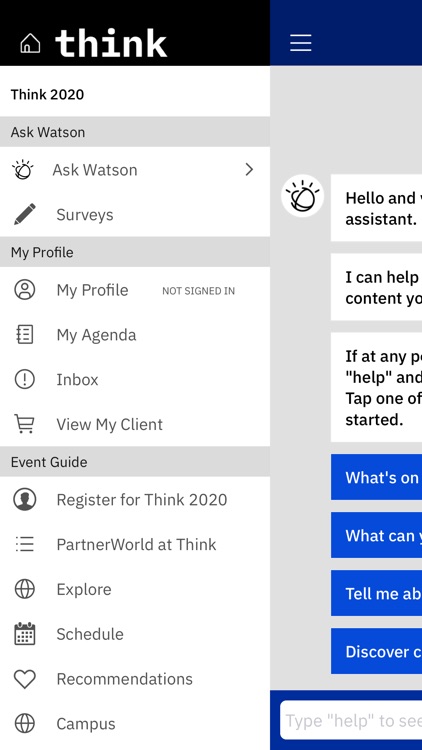Image resolution: width=422 pixels, height=750 pixels.
Task: Click the notebook icon for My Agenda
Action: tap(24, 335)
